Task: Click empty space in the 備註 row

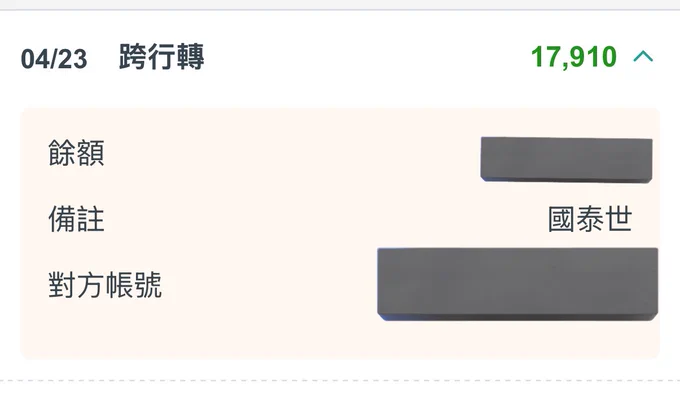Action: click(x=325, y=219)
